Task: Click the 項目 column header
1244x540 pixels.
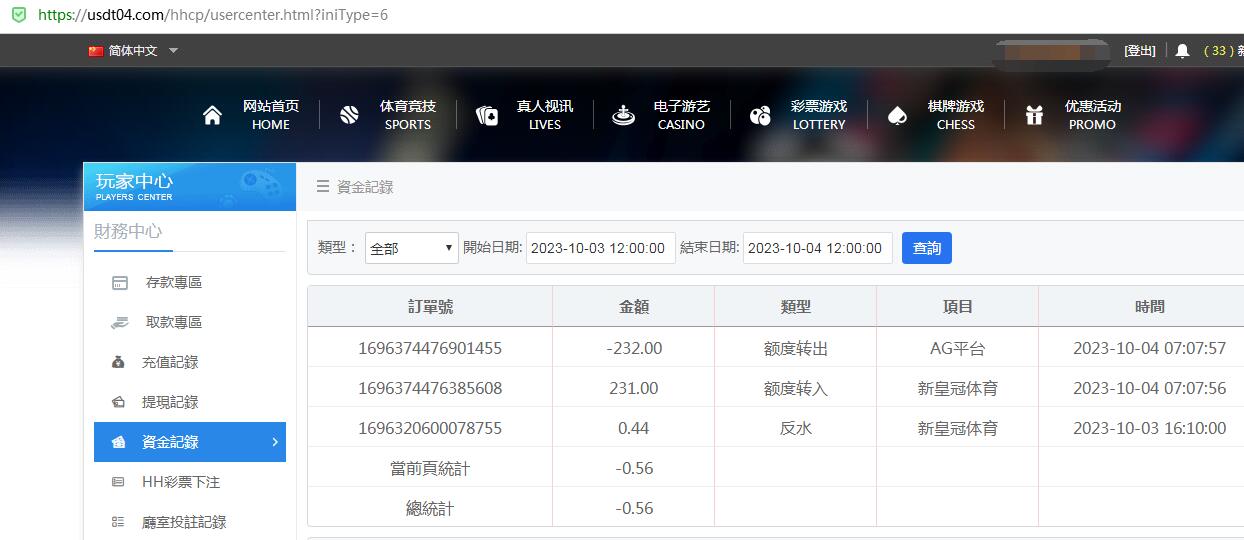Action: pos(958,307)
